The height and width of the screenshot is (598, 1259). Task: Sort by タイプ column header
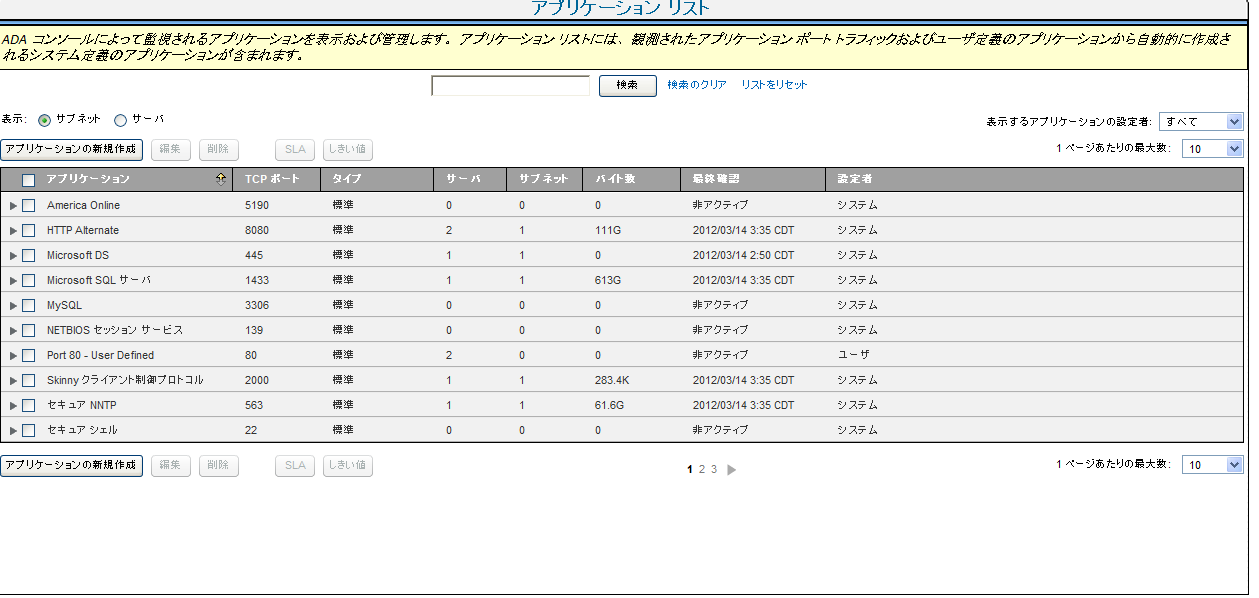click(347, 179)
